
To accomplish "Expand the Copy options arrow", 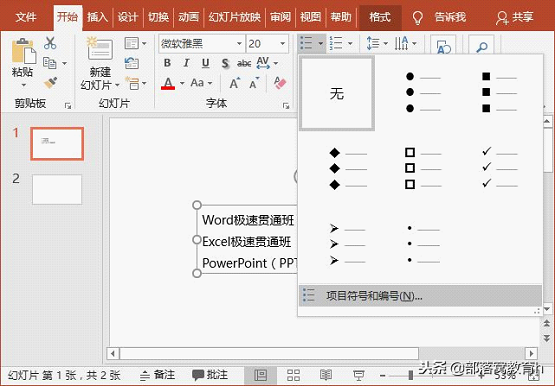I will pos(64,63).
